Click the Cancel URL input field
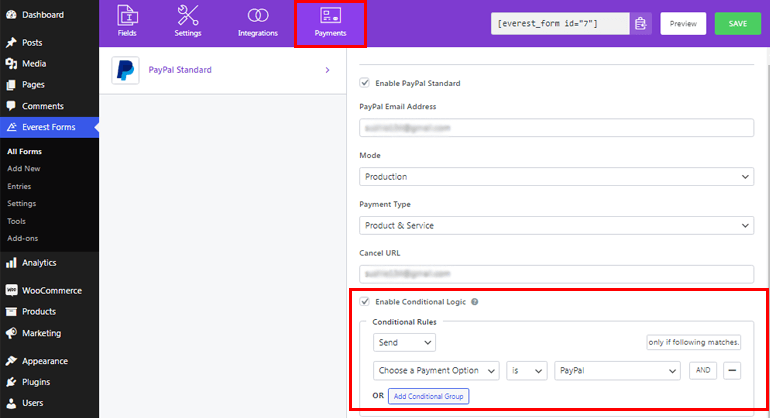The width and height of the screenshot is (770, 418). 556,274
